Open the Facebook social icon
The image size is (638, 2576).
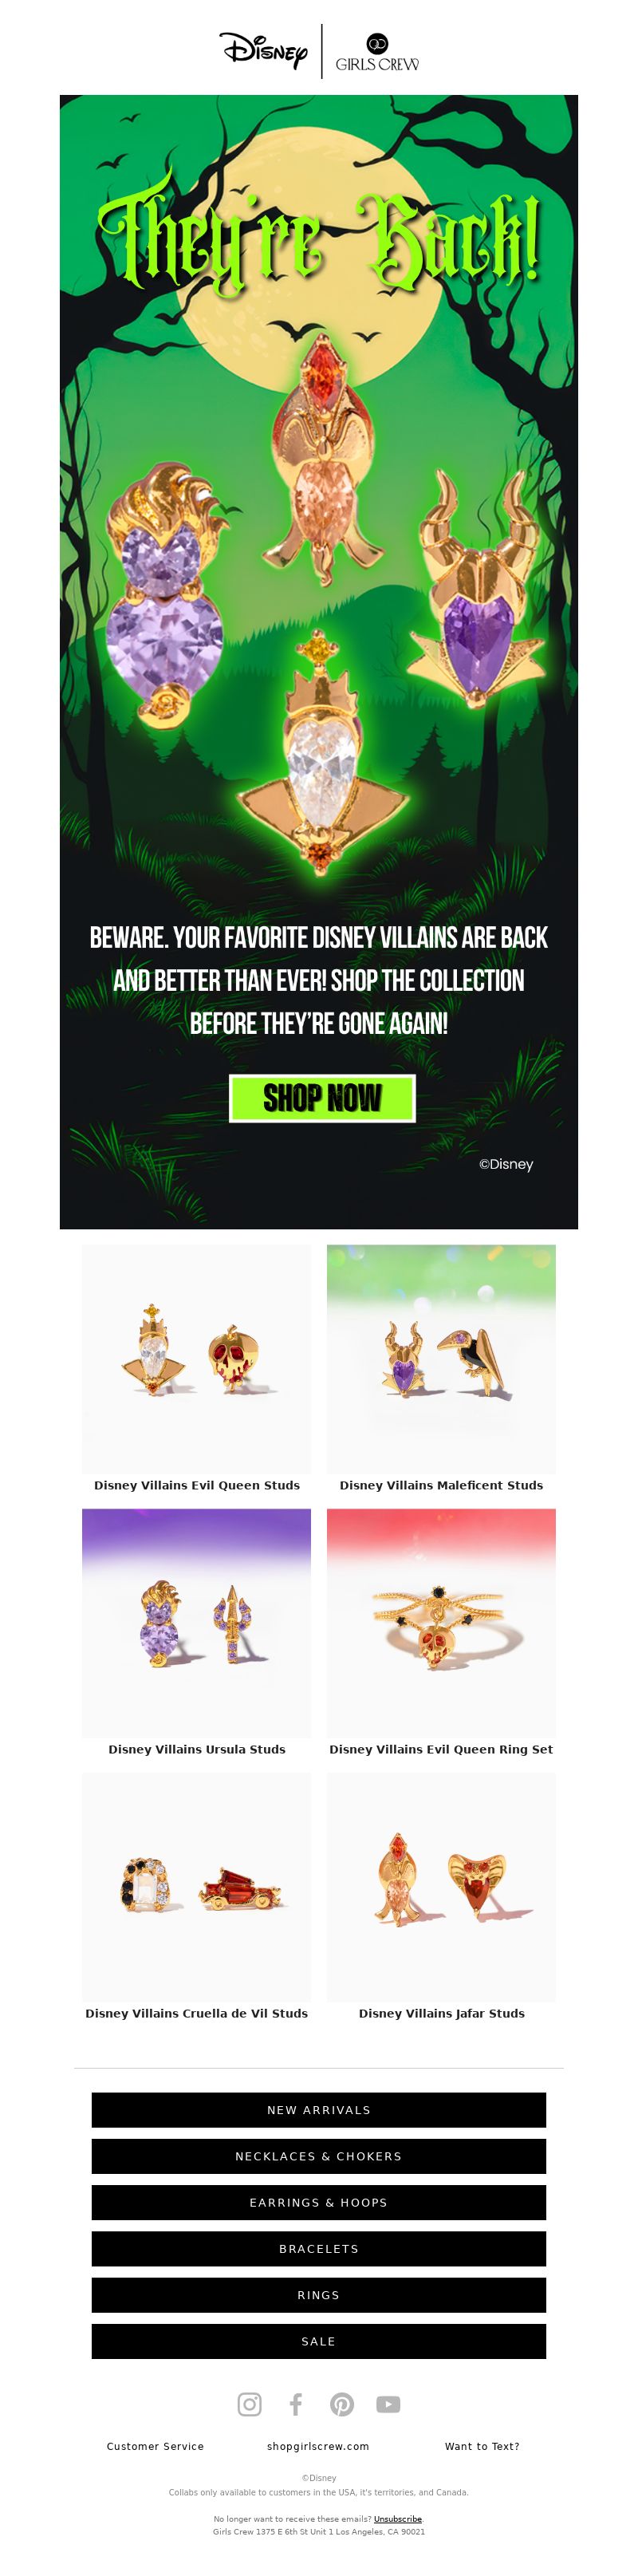[x=296, y=2403]
